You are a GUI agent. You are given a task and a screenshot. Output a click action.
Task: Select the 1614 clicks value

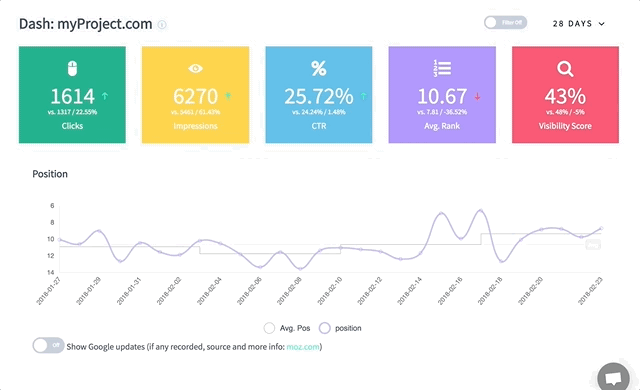(73, 97)
